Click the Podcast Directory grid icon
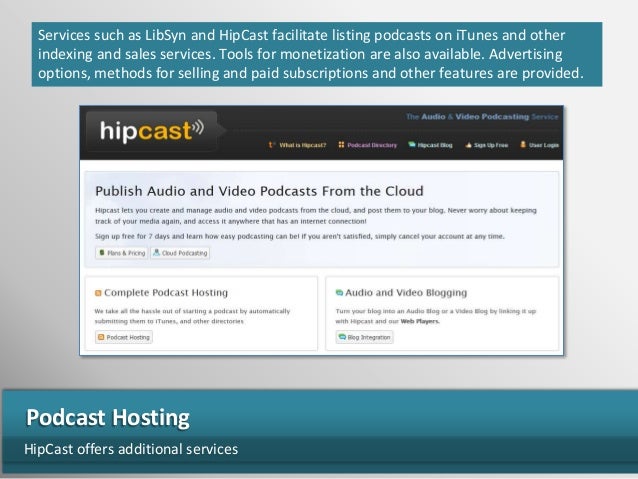This screenshot has height=479, width=638. pyautogui.click(x=341, y=144)
